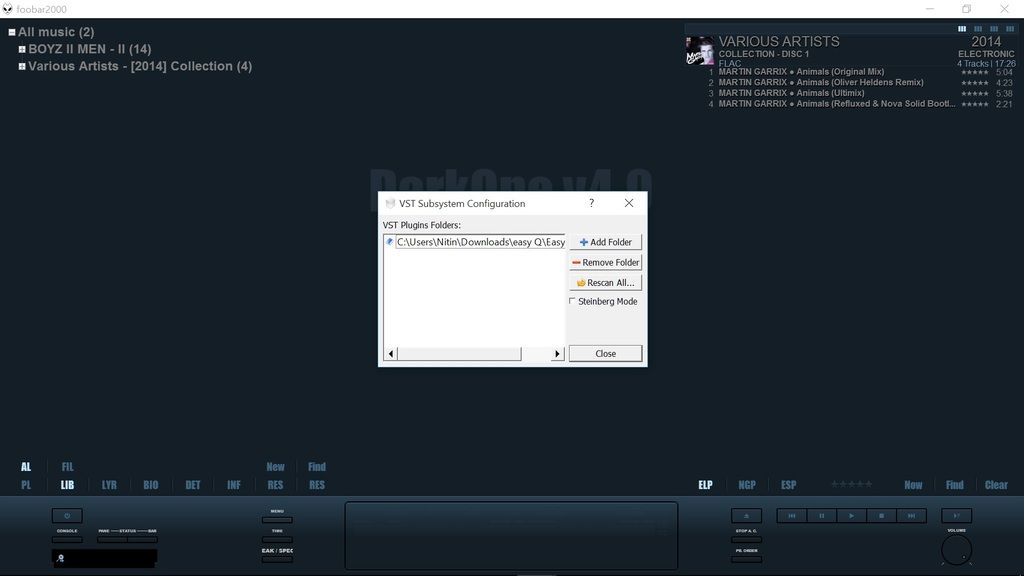Click the plus icon on Add Folder

[584, 242]
